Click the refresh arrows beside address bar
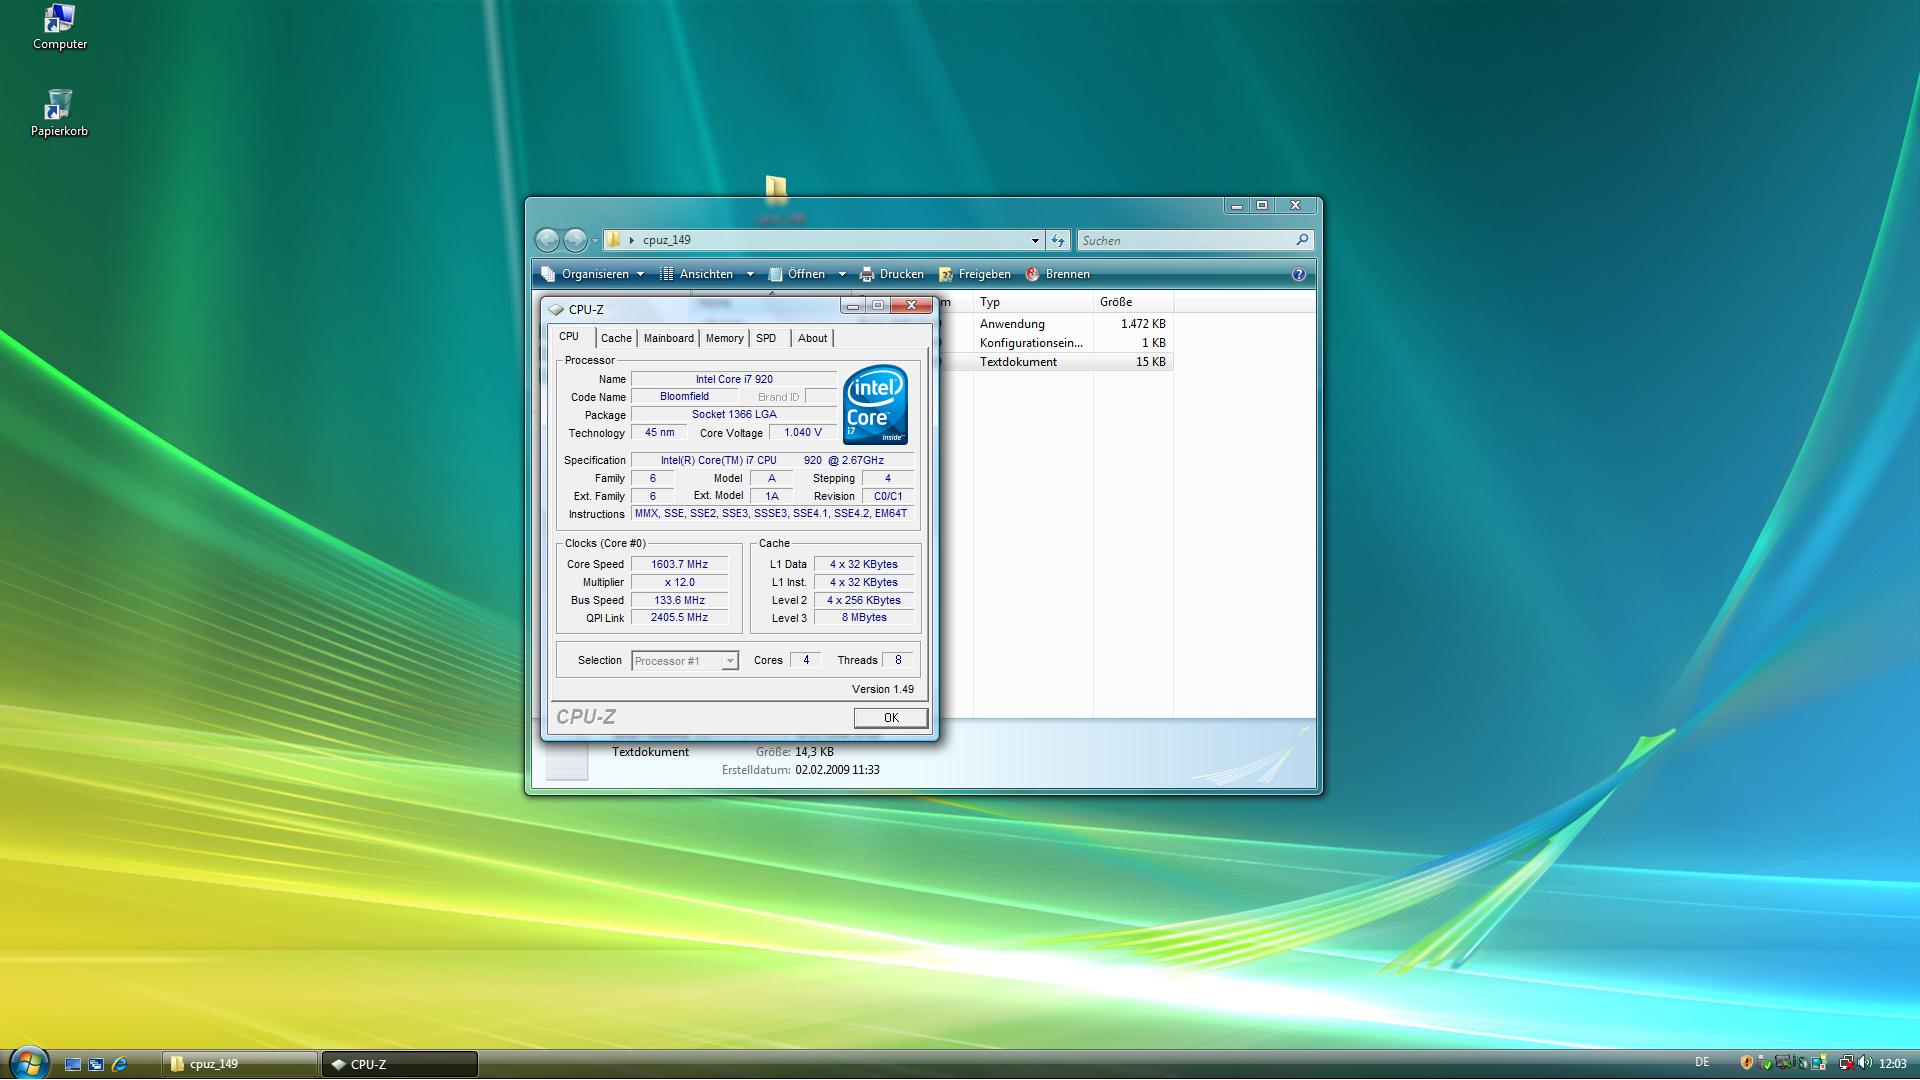The height and width of the screenshot is (1080, 1920). coord(1058,240)
